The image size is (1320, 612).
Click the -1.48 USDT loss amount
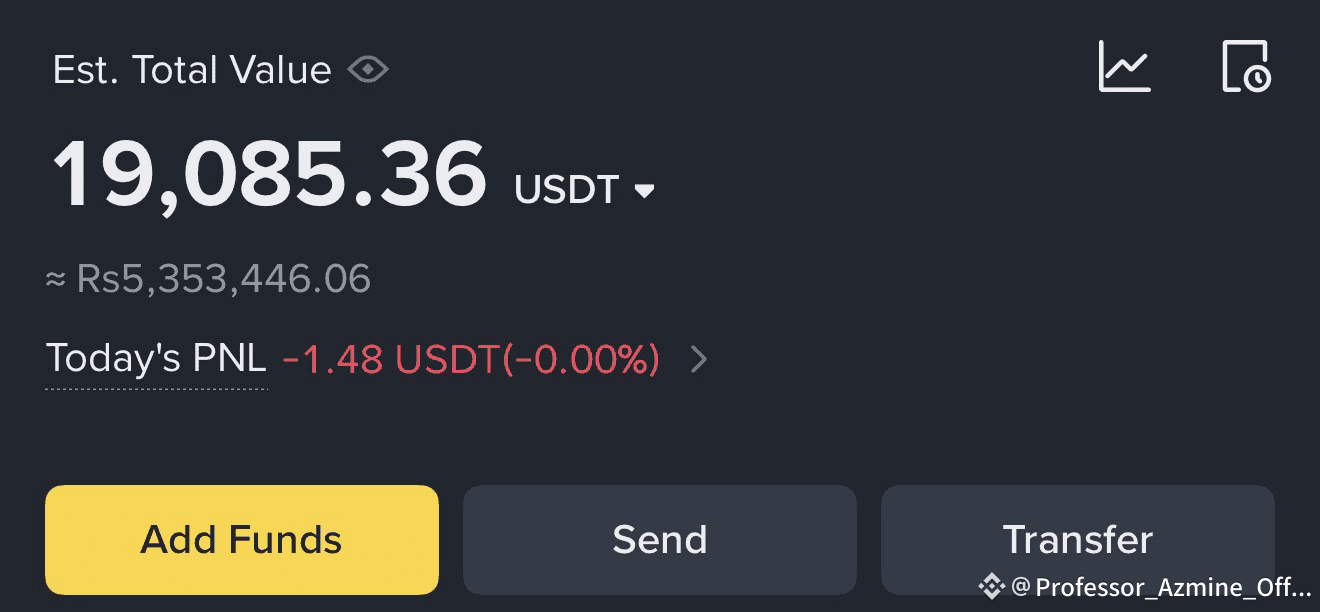pos(390,359)
